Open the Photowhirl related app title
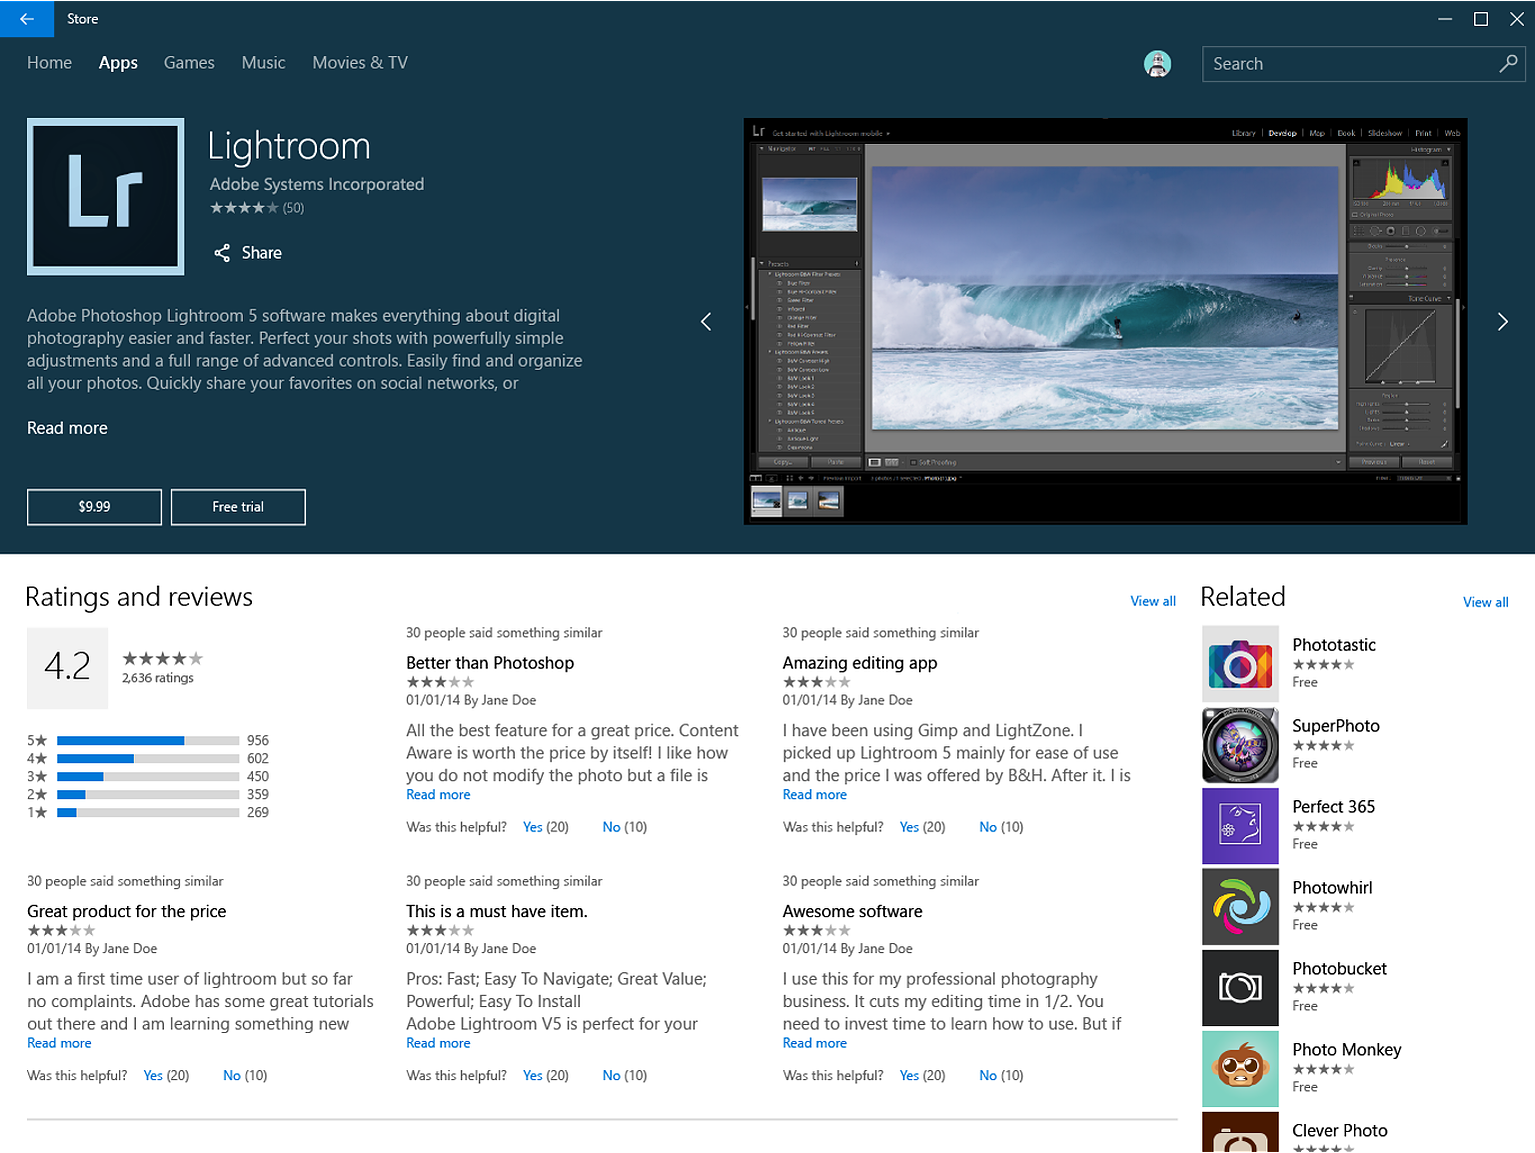Image resolution: width=1535 pixels, height=1153 pixels. pyautogui.click(x=1332, y=888)
